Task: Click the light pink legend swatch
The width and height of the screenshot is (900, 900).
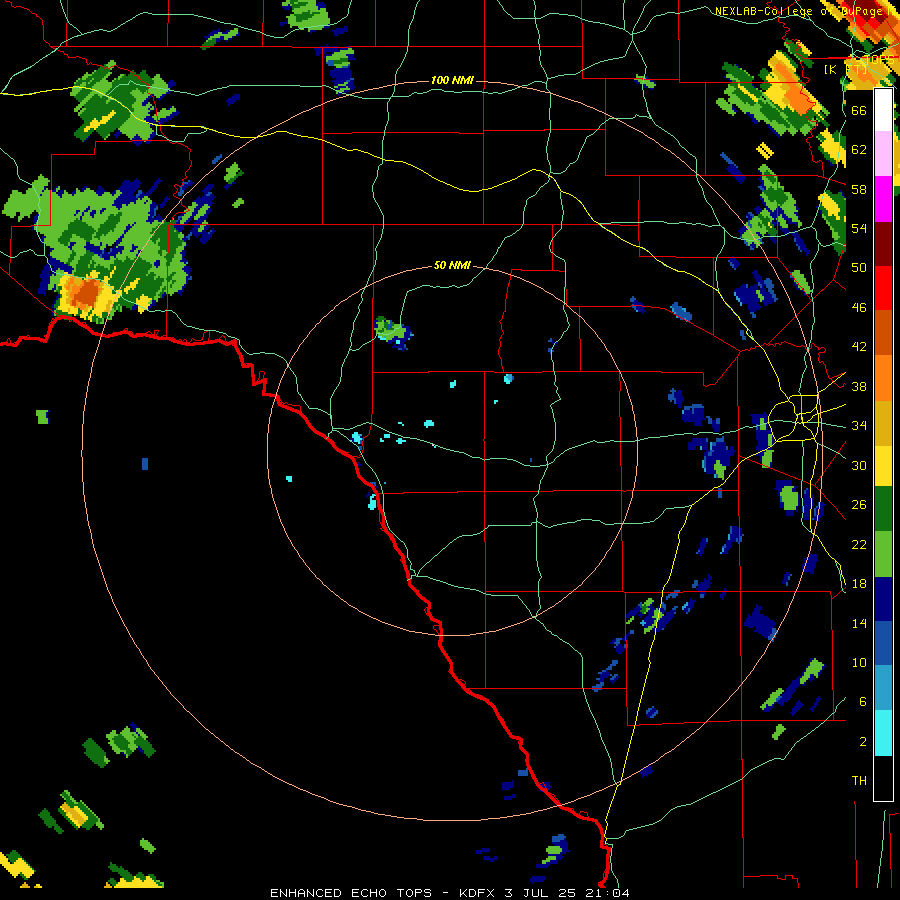Action: 883,154
